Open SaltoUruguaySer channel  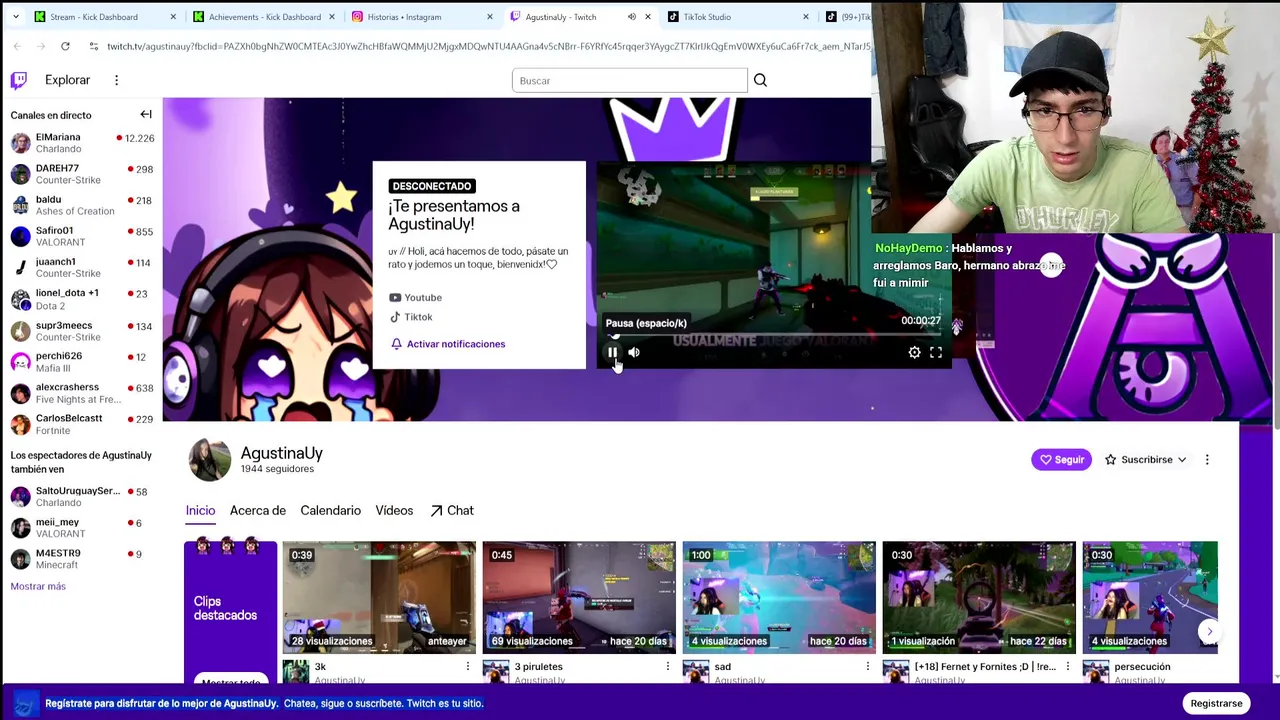coord(82,497)
